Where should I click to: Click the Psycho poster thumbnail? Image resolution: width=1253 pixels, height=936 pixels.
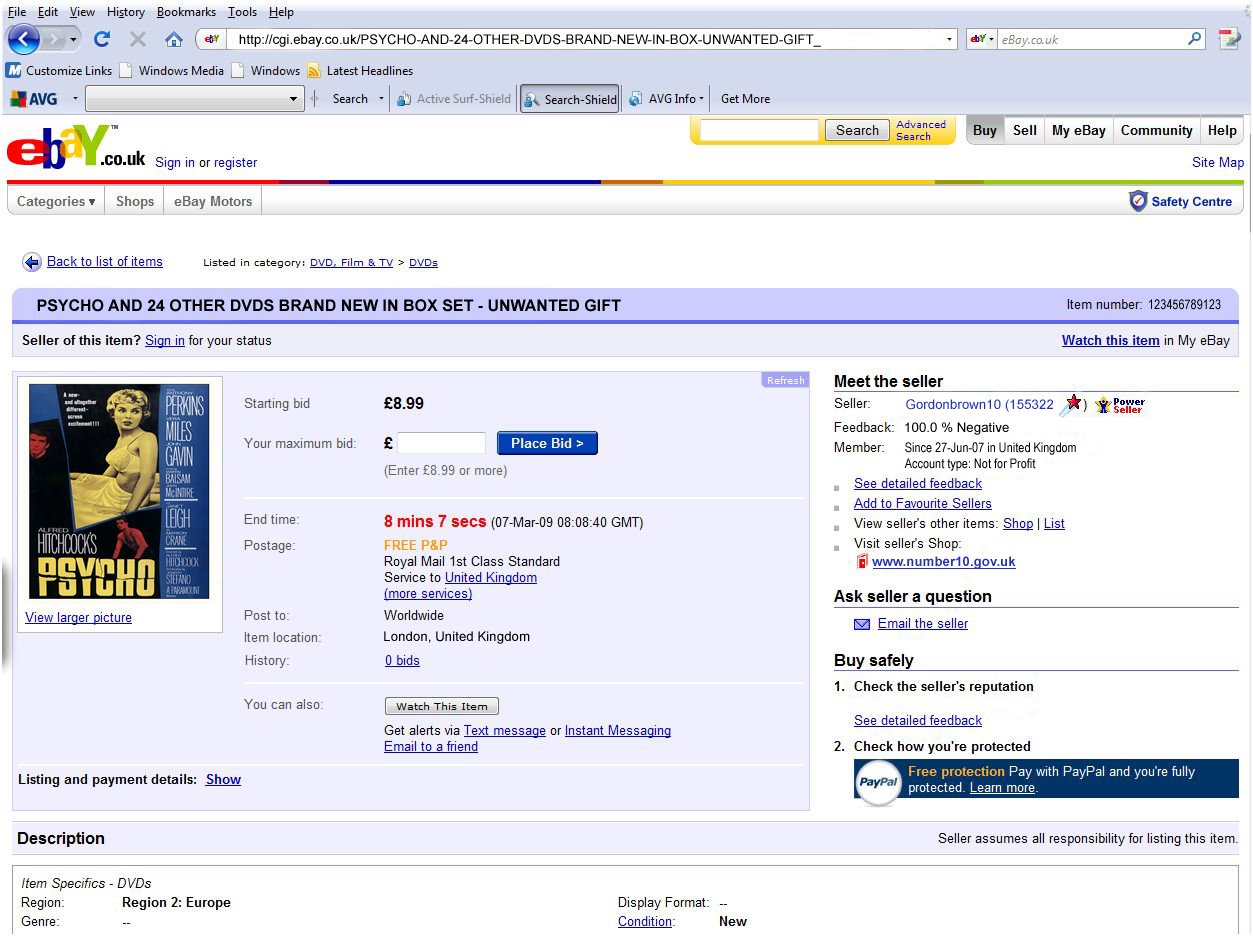119,491
